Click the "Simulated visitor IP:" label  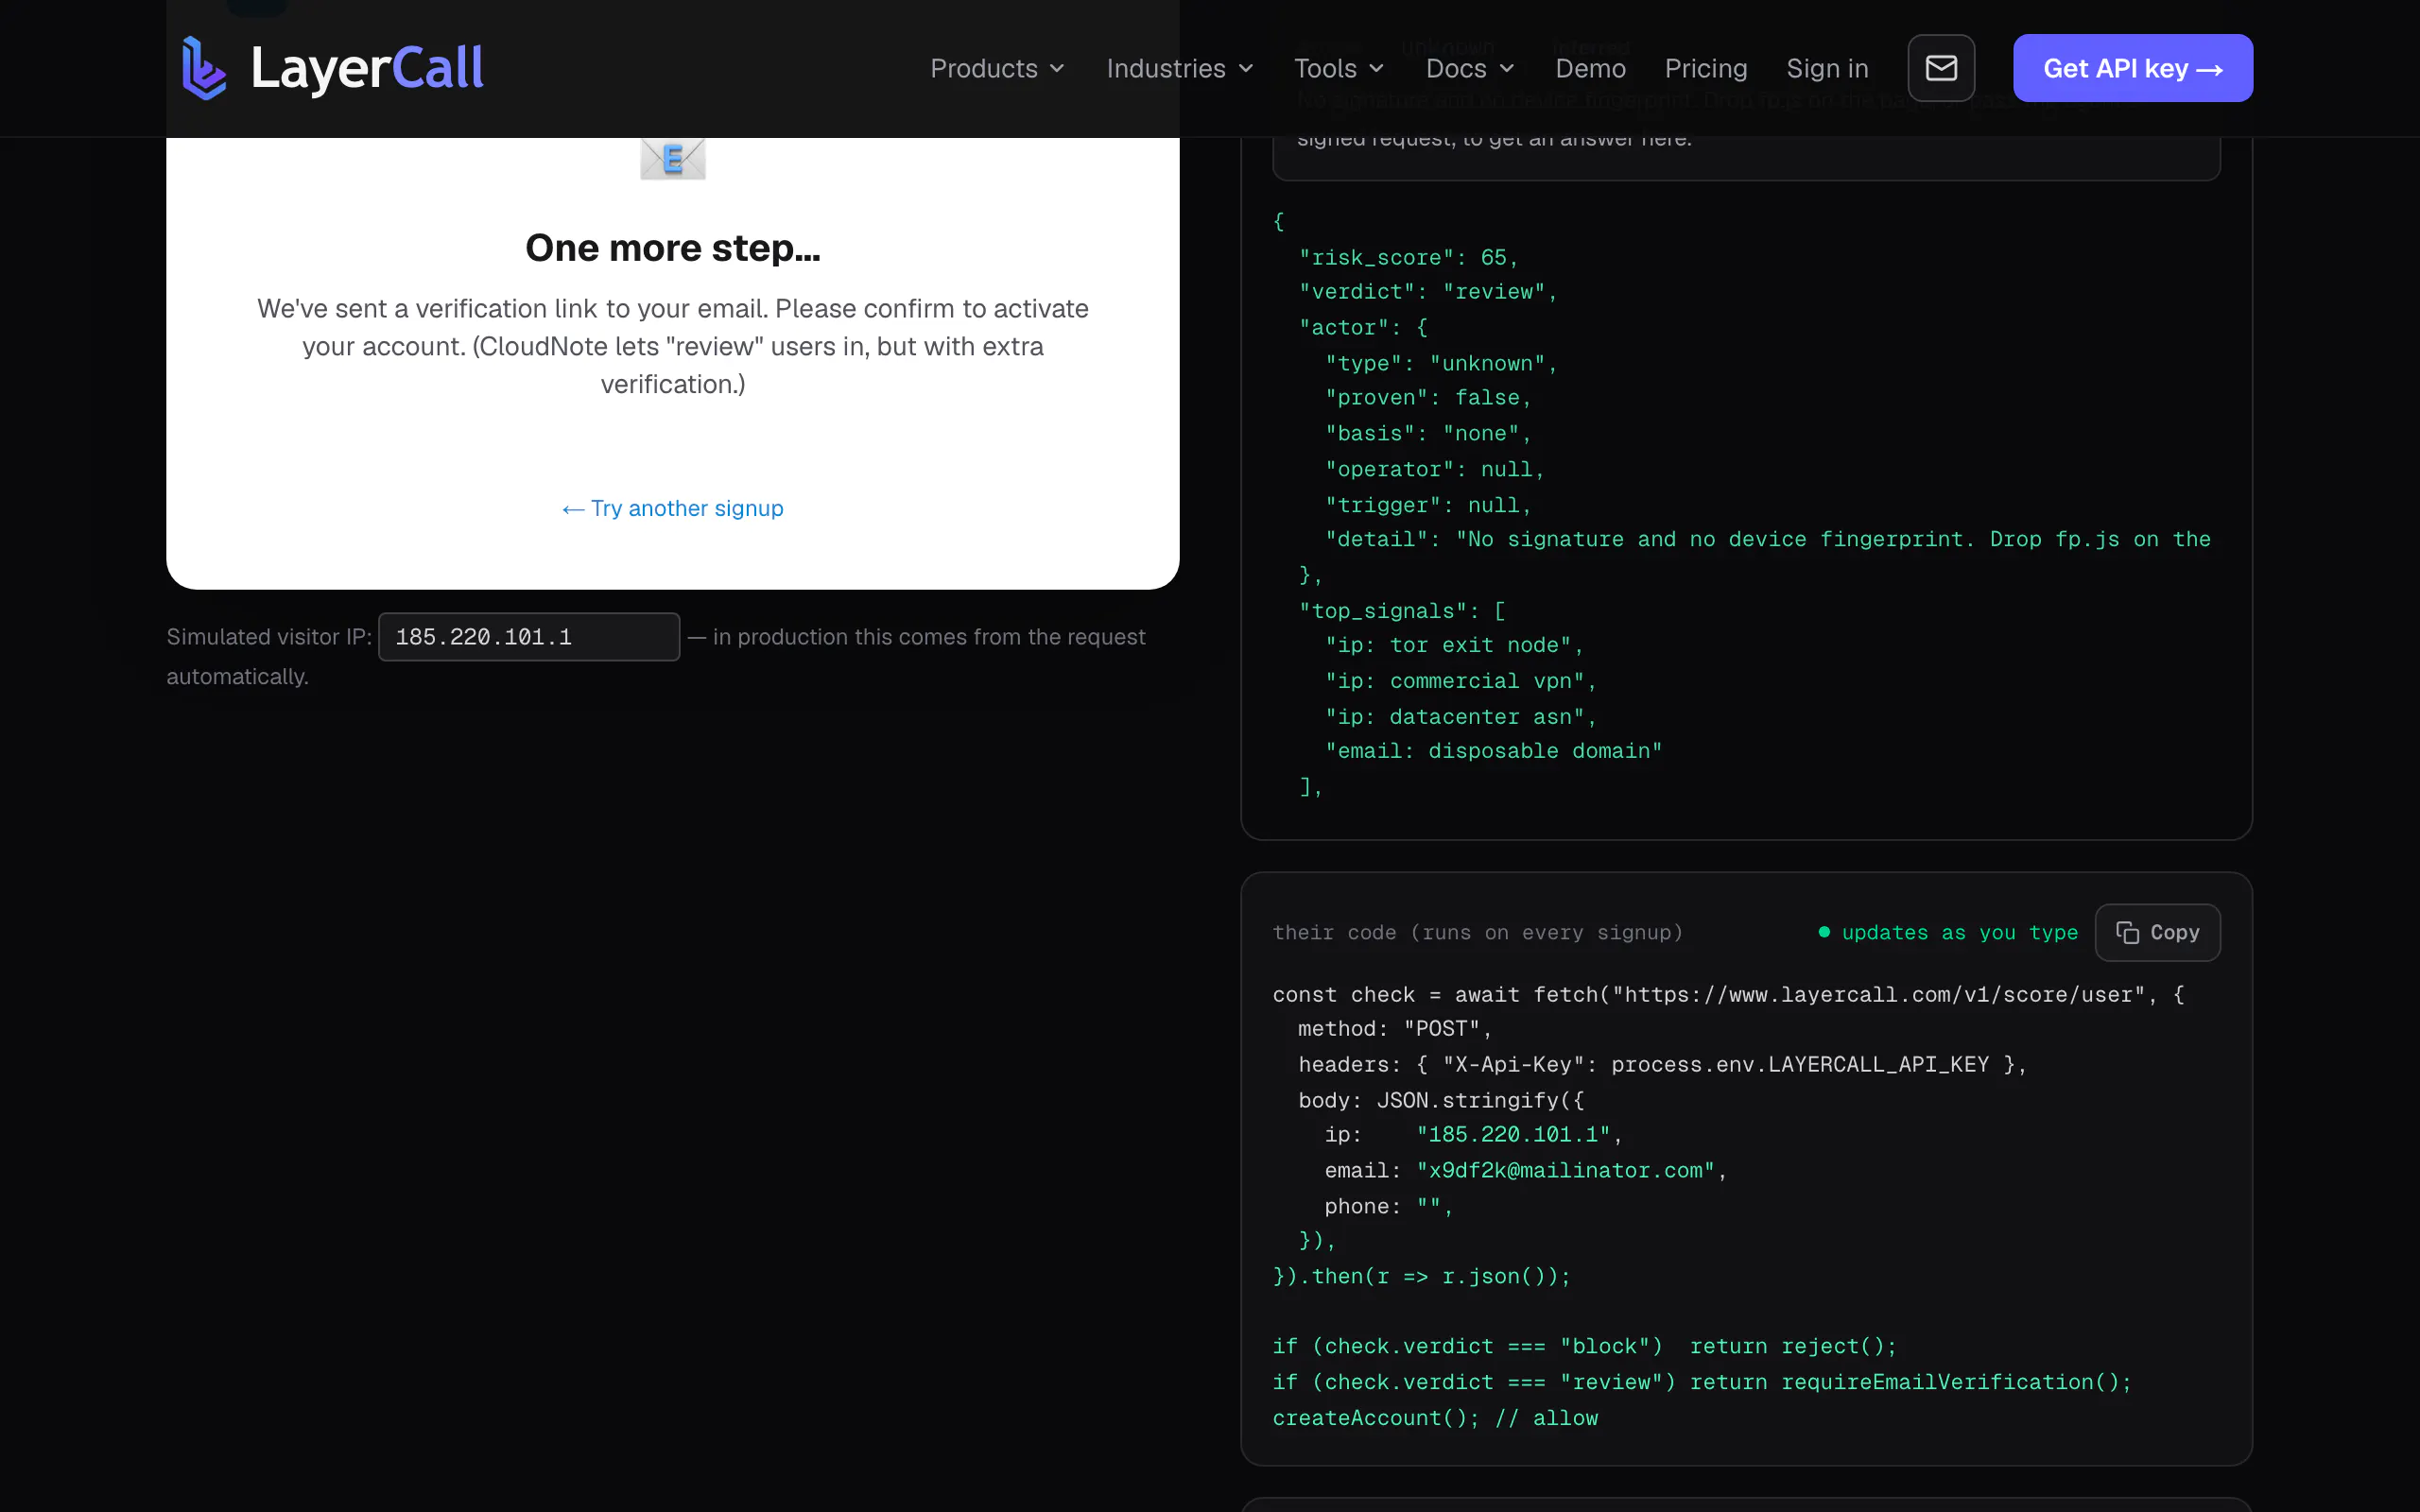[269, 637]
